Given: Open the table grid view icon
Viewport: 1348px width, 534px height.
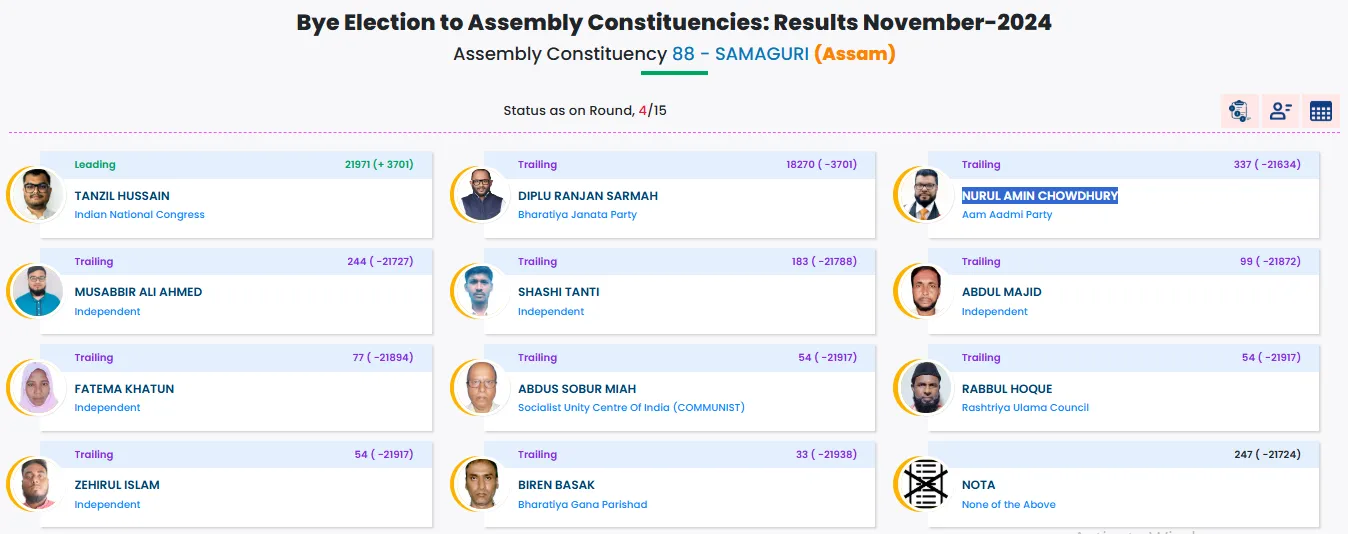Looking at the screenshot, I should [x=1321, y=111].
